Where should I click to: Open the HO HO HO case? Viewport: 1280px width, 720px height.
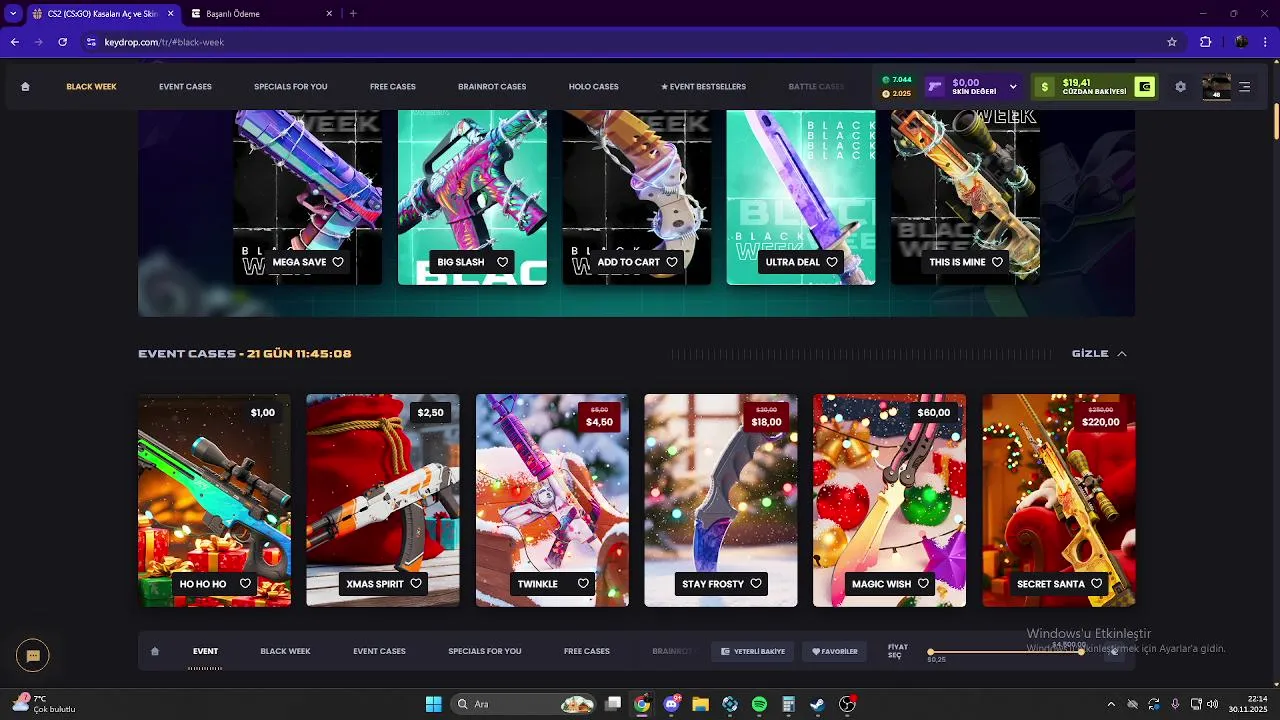[214, 500]
